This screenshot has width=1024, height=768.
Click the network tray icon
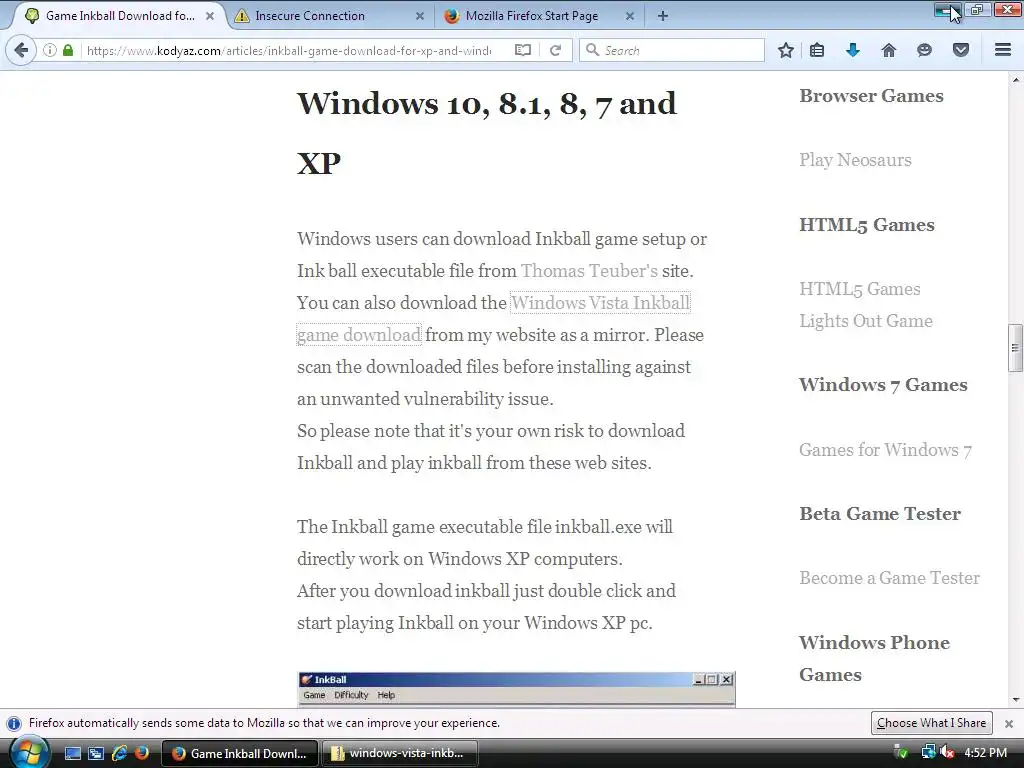click(928, 752)
